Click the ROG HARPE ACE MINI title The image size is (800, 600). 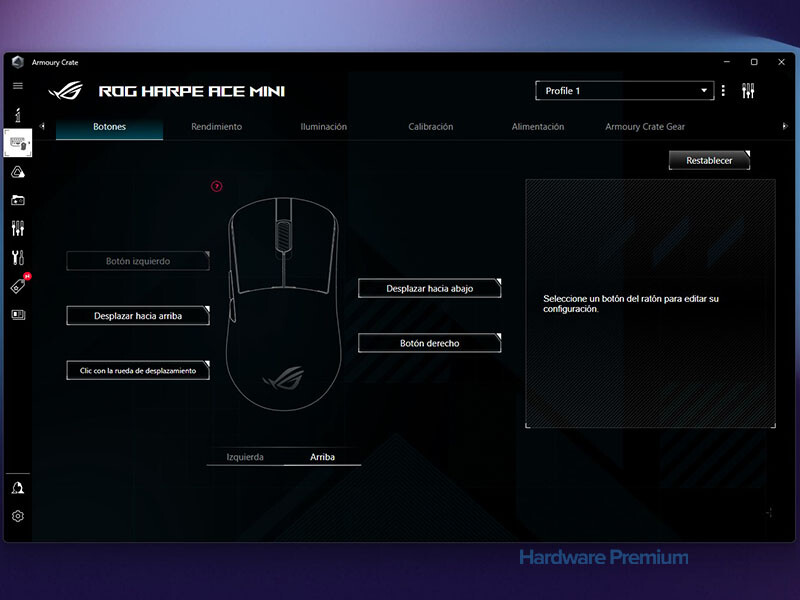[192, 91]
